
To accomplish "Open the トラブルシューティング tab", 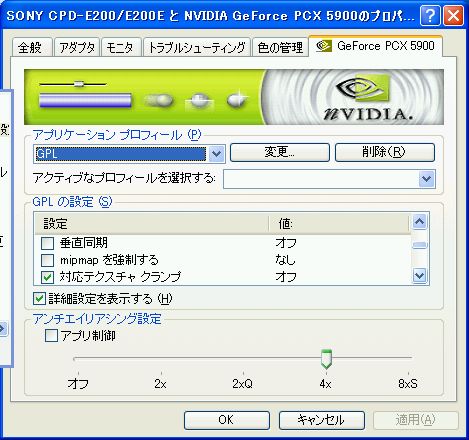I will point(197,47).
